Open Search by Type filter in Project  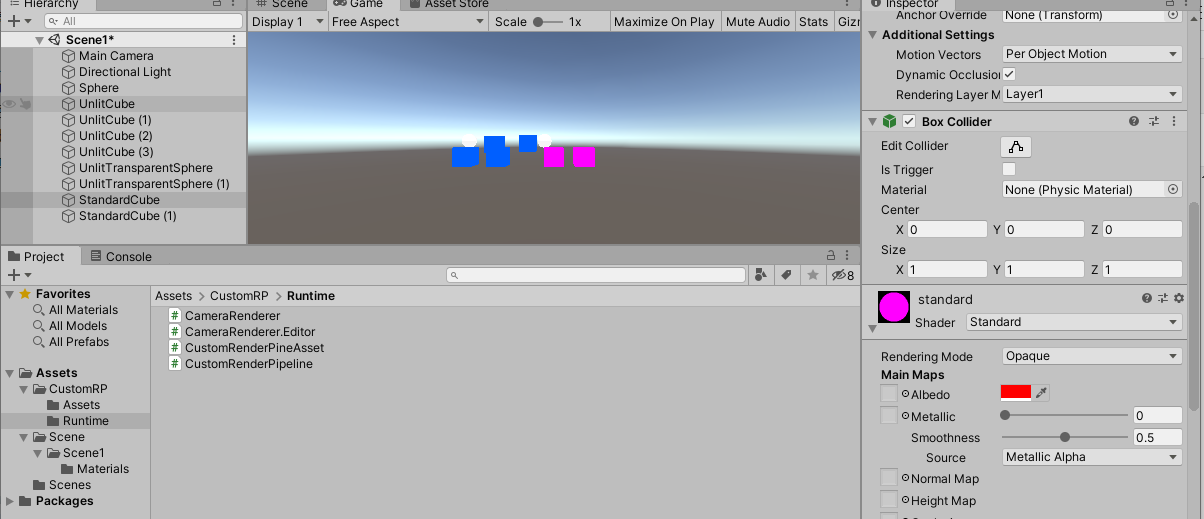762,275
